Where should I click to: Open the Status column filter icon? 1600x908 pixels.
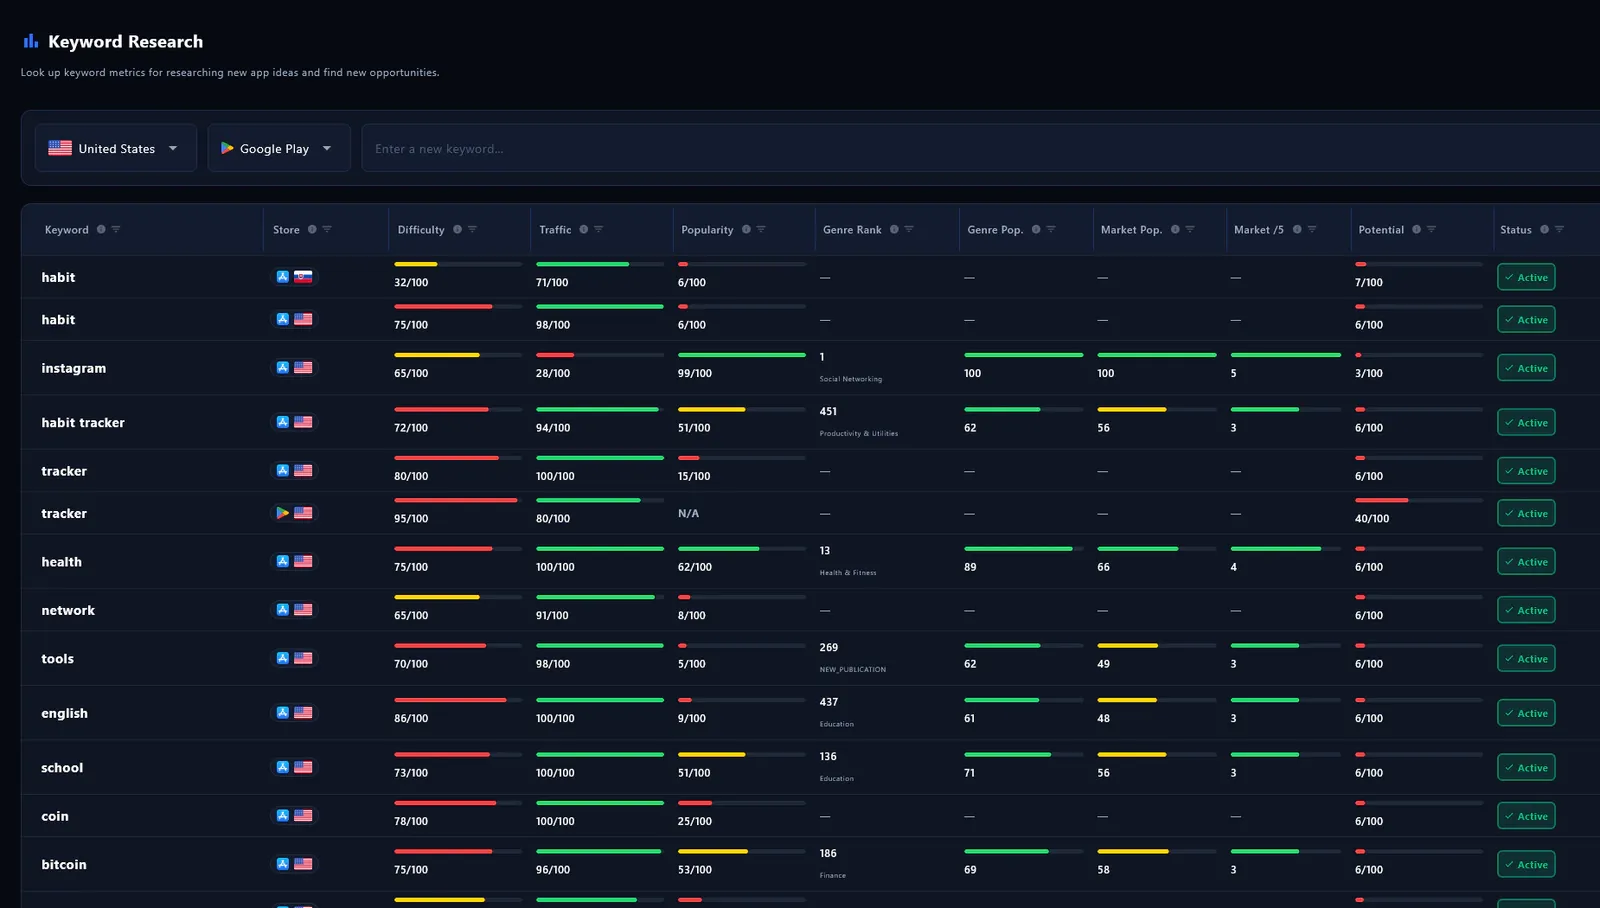[1559, 230]
